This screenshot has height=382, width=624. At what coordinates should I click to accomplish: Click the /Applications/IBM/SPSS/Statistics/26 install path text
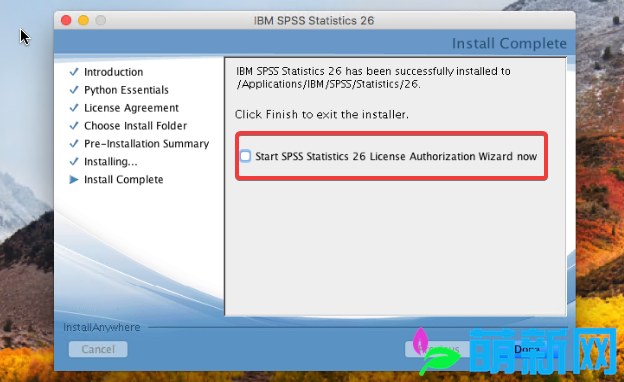click(328, 84)
